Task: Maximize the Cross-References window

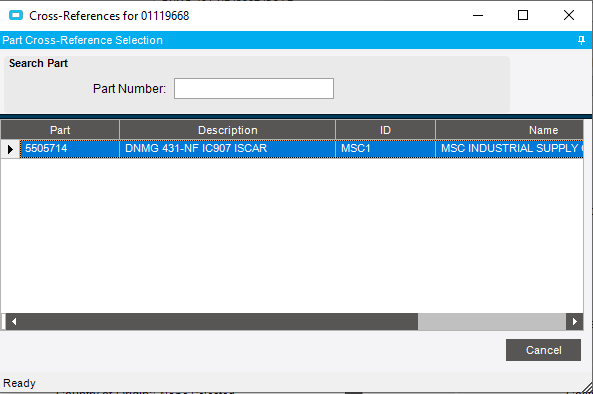Action: (523, 16)
